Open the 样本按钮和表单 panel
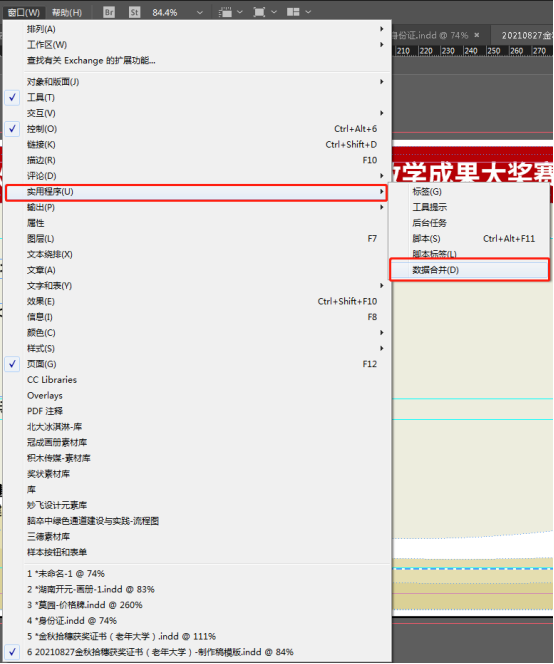554x664 pixels. 197,552
